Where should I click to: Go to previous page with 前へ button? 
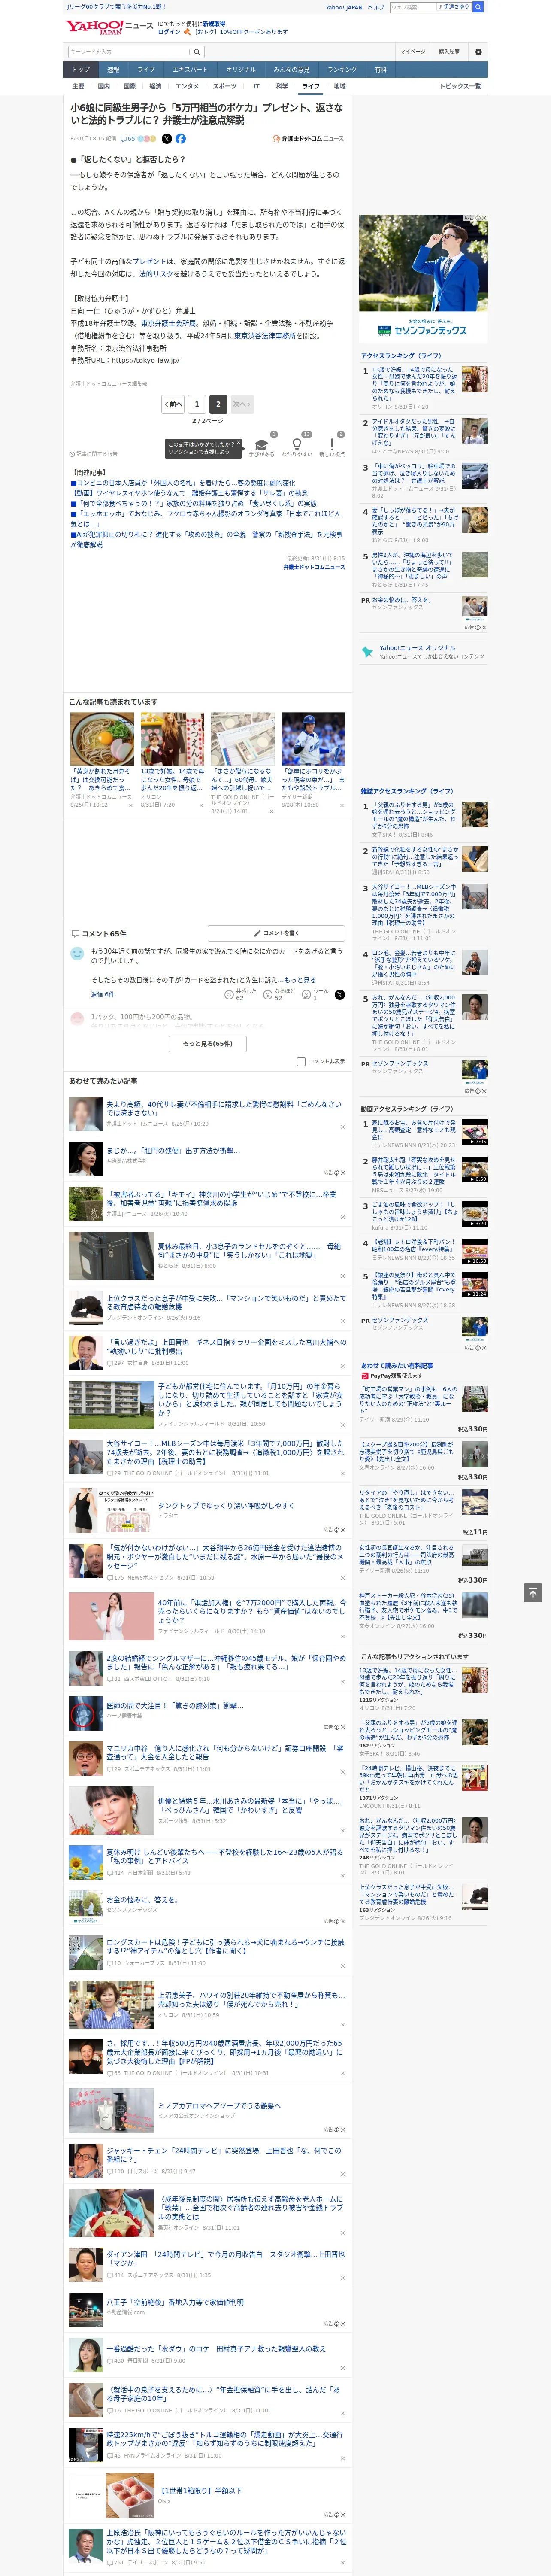(x=173, y=405)
